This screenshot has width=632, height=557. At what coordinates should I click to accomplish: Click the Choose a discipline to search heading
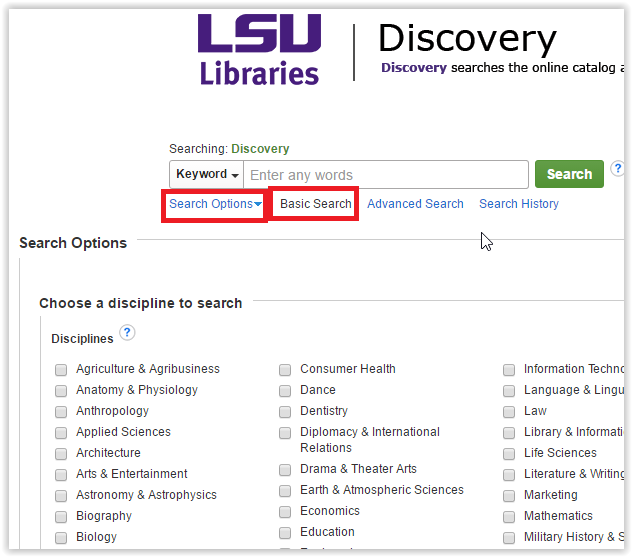coord(141,303)
